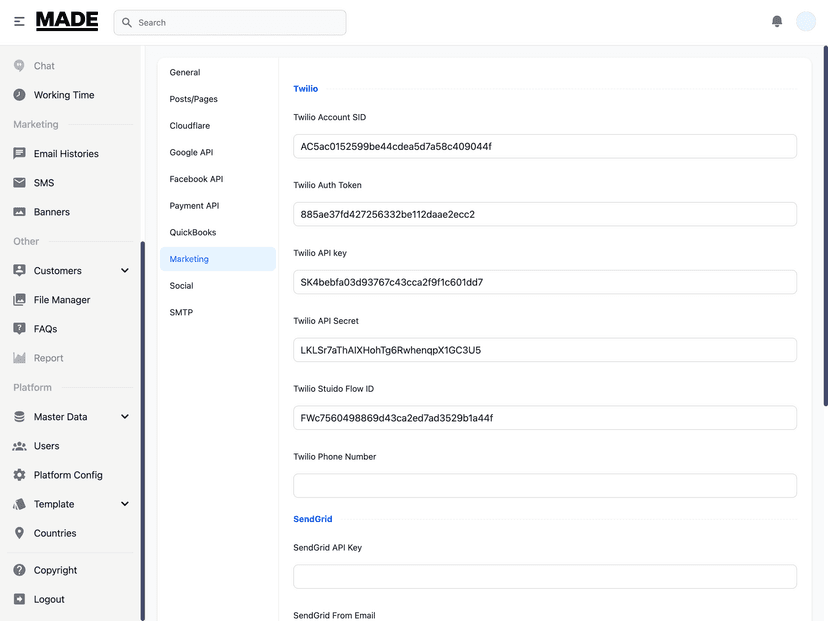Image resolution: width=828 pixels, height=621 pixels.
Task: Click the Platform Config gear icon
Action: click(20, 475)
